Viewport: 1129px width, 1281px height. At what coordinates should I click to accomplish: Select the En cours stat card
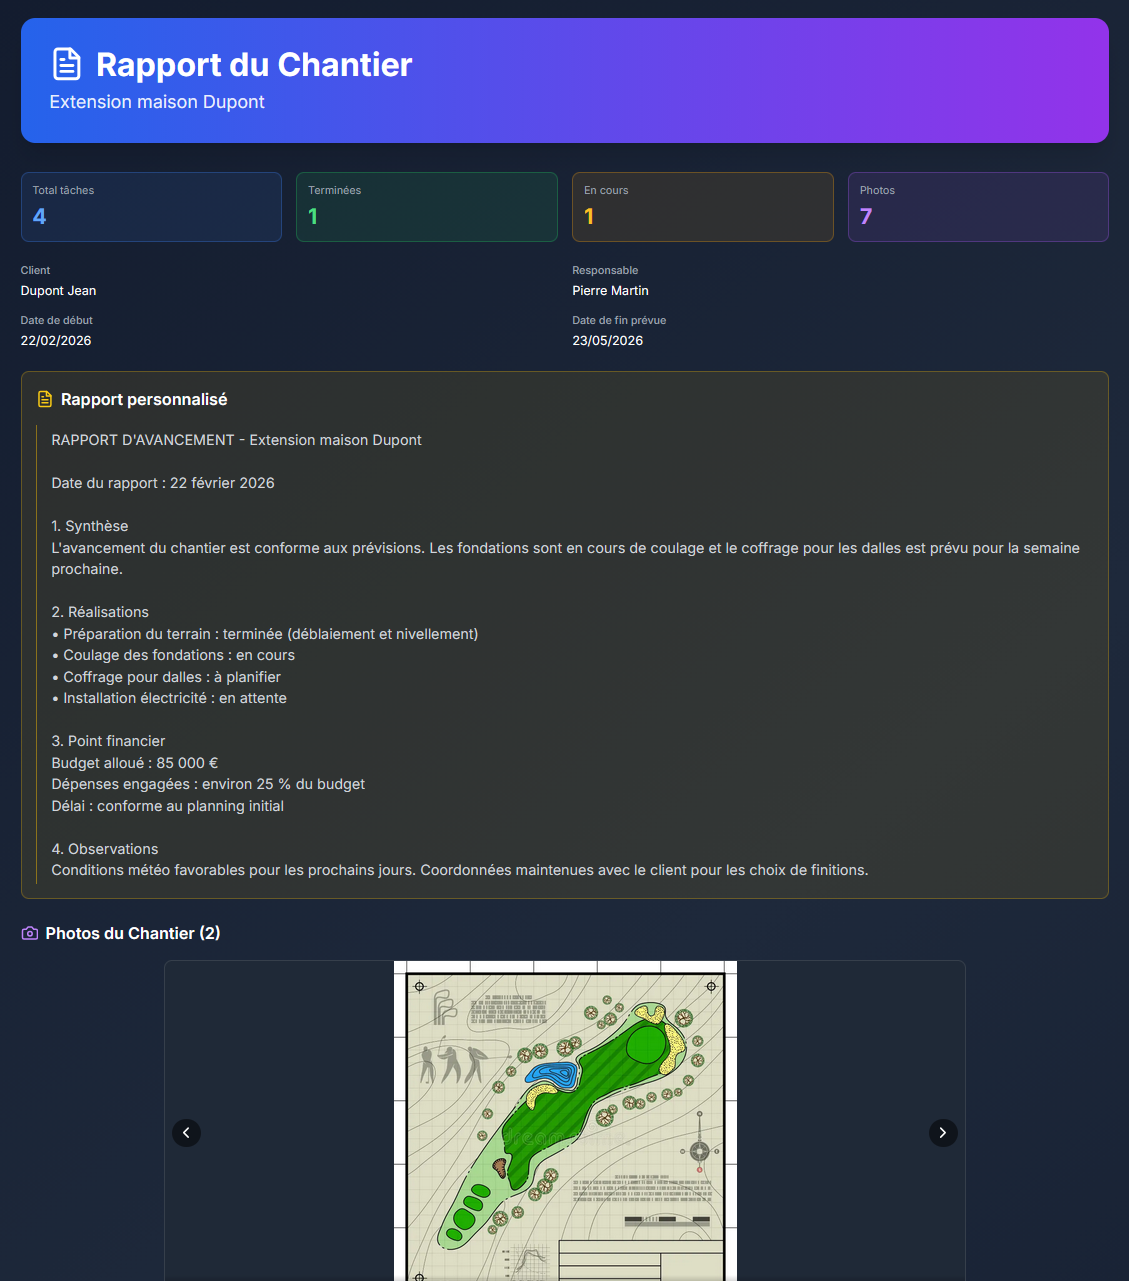[x=702, y=207]
